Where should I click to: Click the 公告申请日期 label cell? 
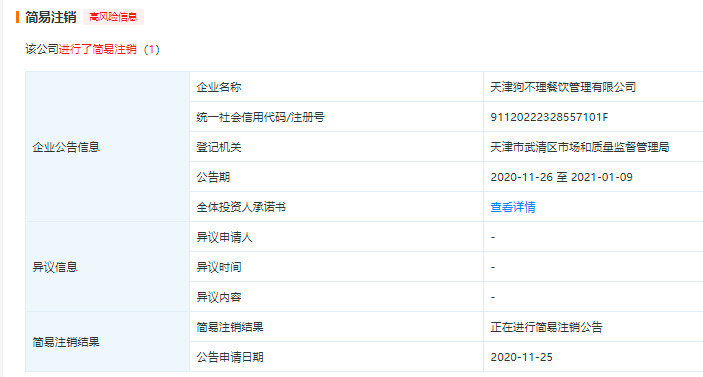(x=336, y=357)
